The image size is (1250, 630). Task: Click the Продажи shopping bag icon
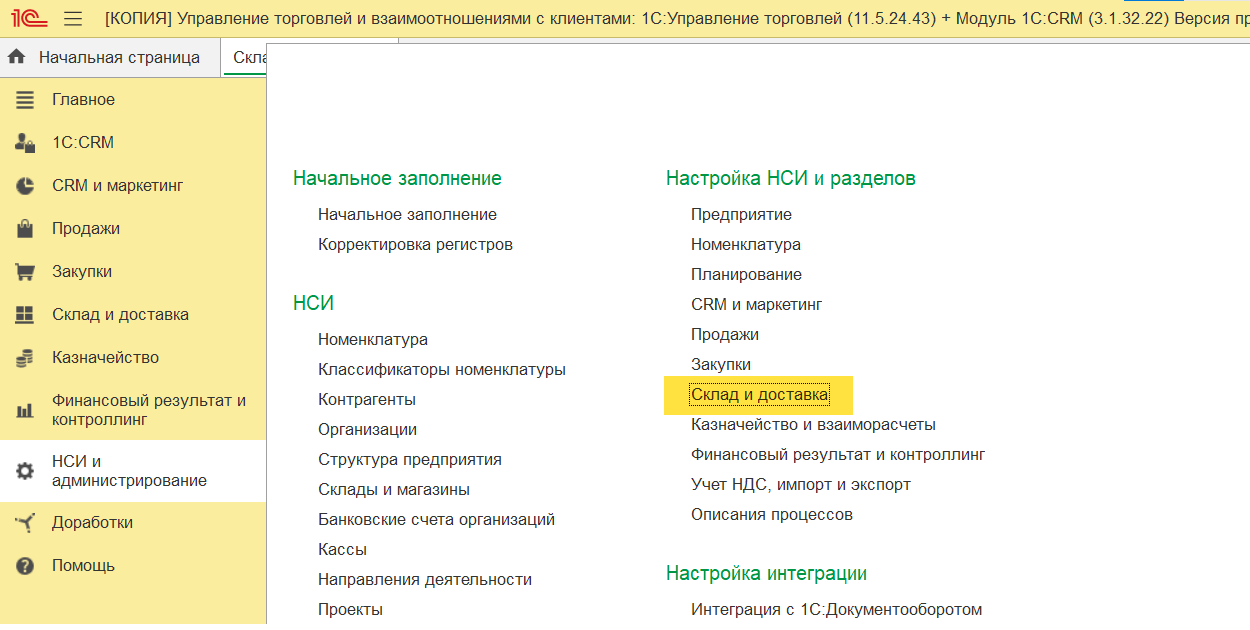(25, 229)
